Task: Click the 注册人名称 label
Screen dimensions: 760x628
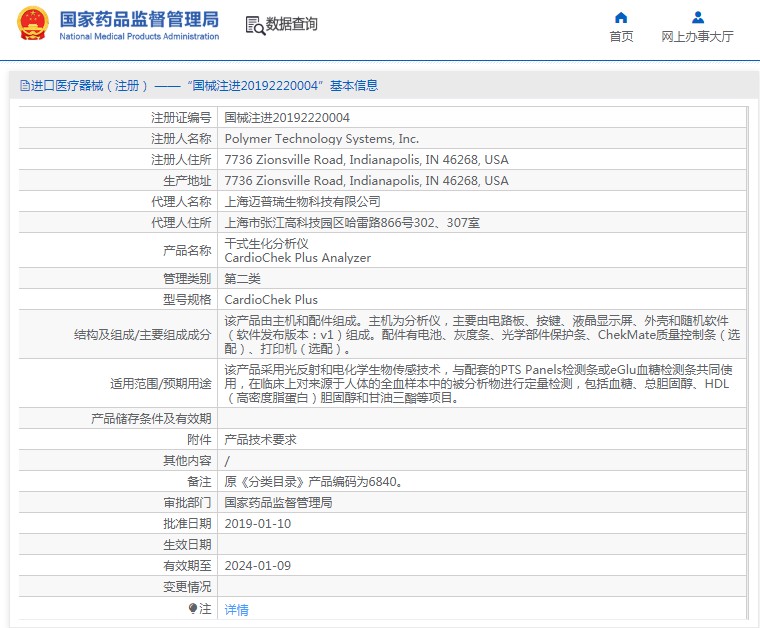Action: [x=181, y=139]
